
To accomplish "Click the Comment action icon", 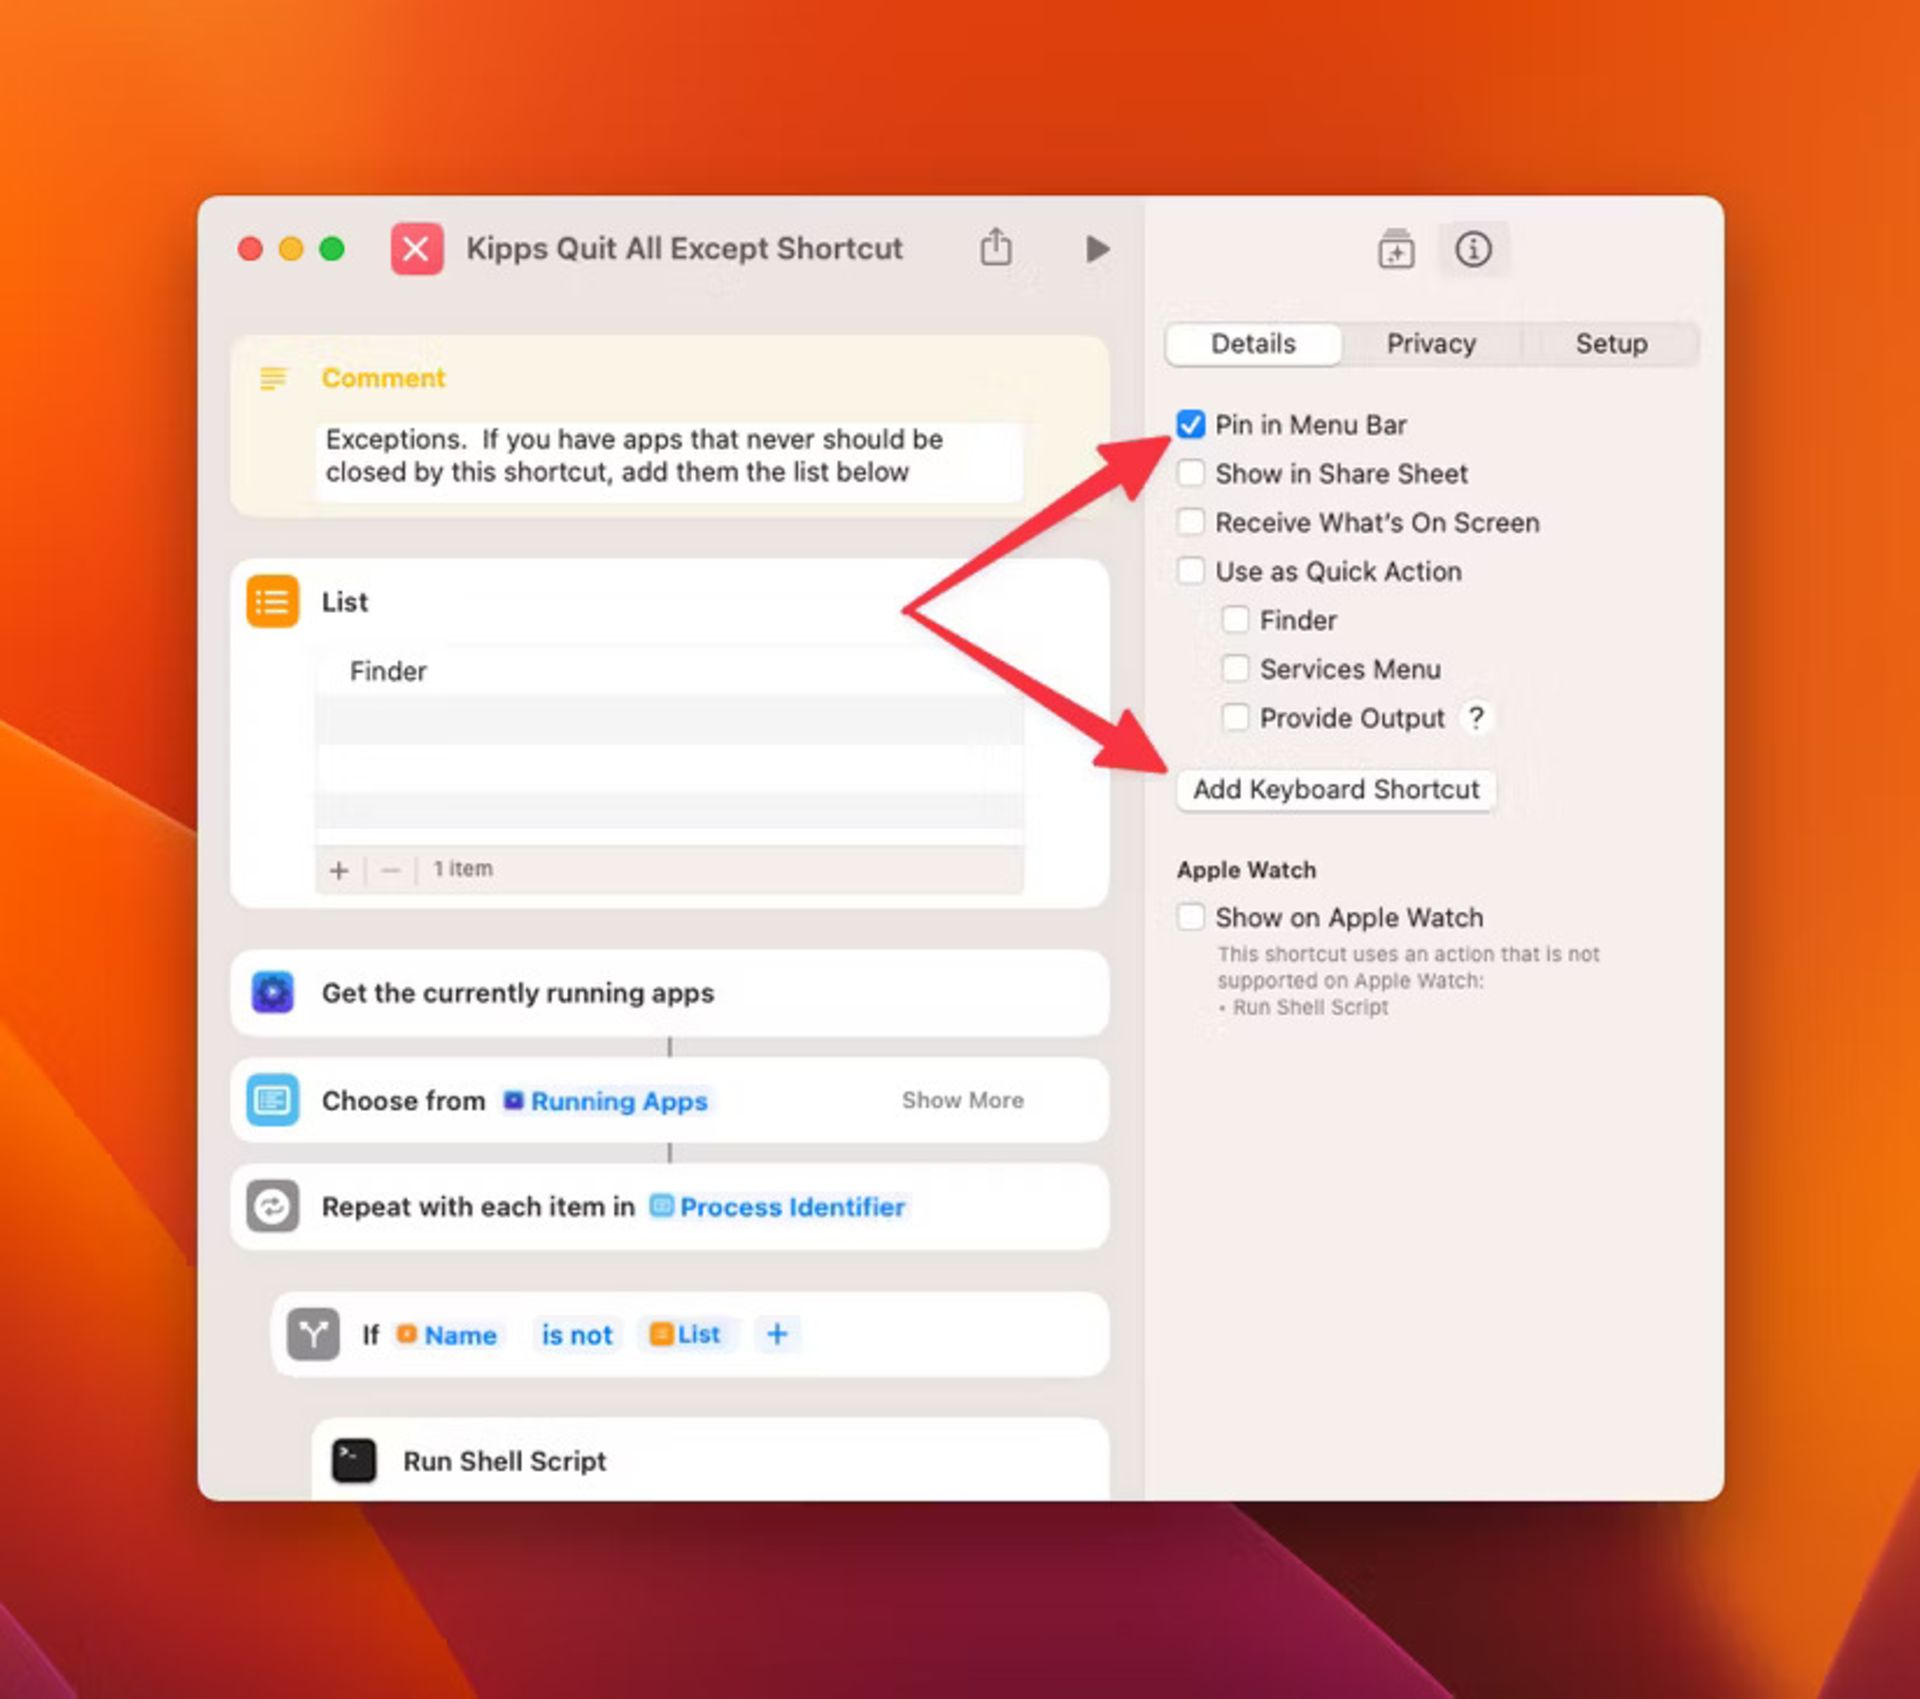I will click(272, 380).
